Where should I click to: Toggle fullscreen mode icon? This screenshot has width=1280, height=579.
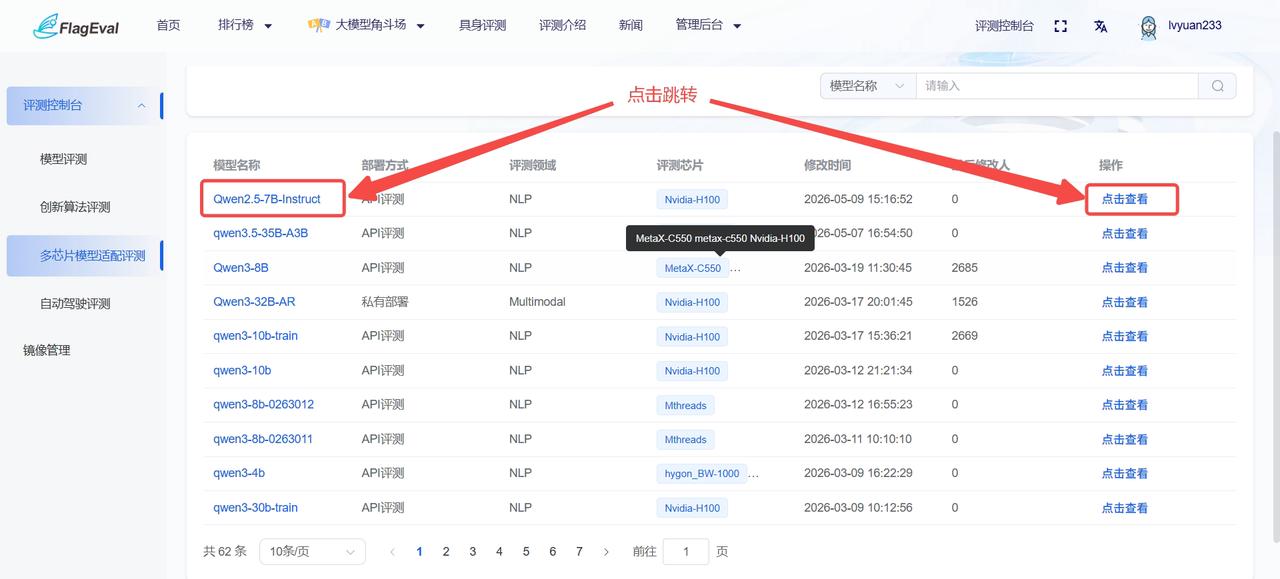point(1061,26)
